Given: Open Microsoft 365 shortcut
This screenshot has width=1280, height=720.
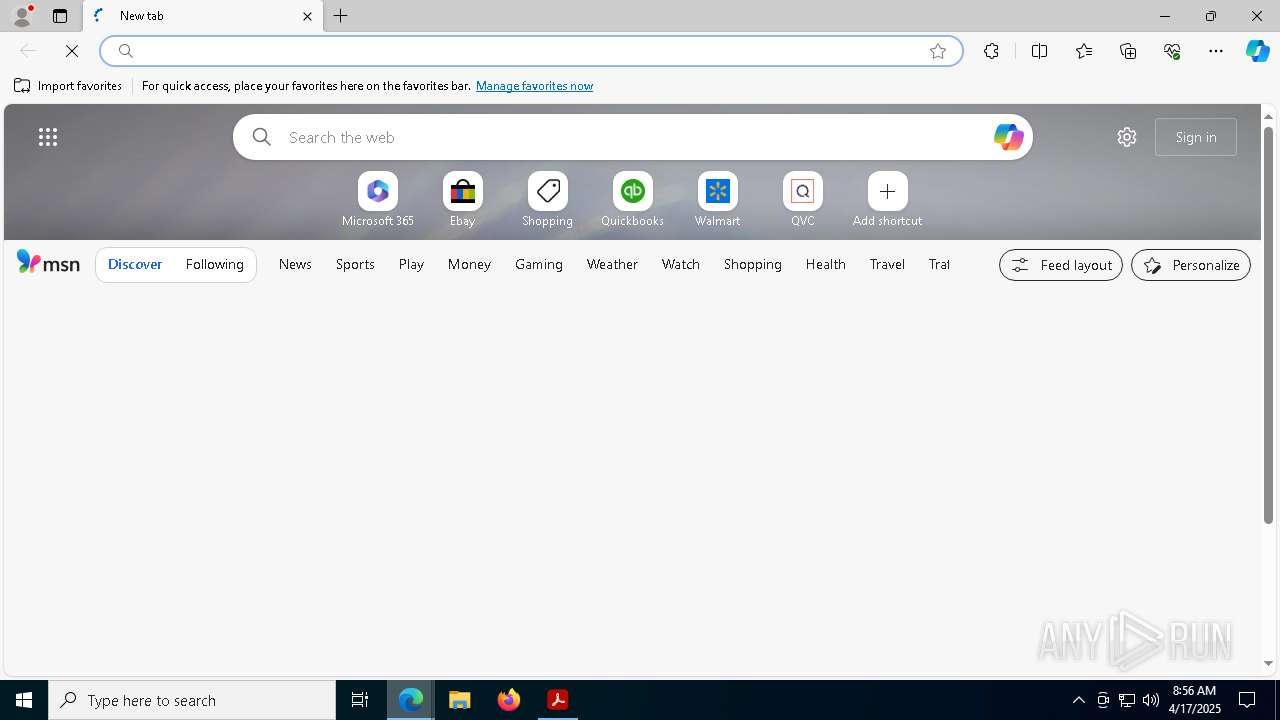Looking at the screenshot, I should click(378, 200).
